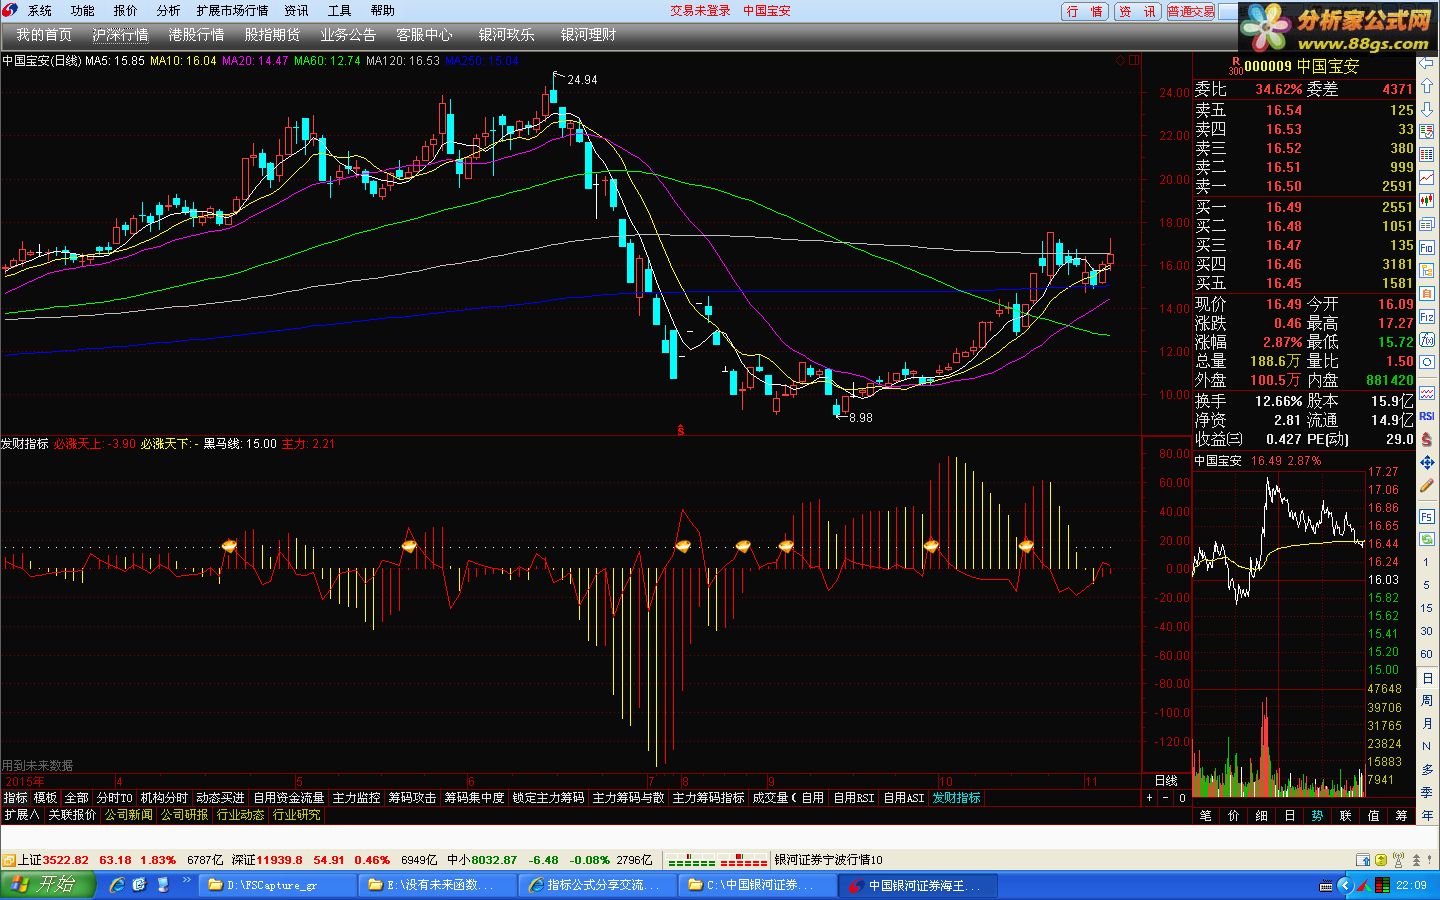Switch to 股指期货 tab

pos(272,35)
